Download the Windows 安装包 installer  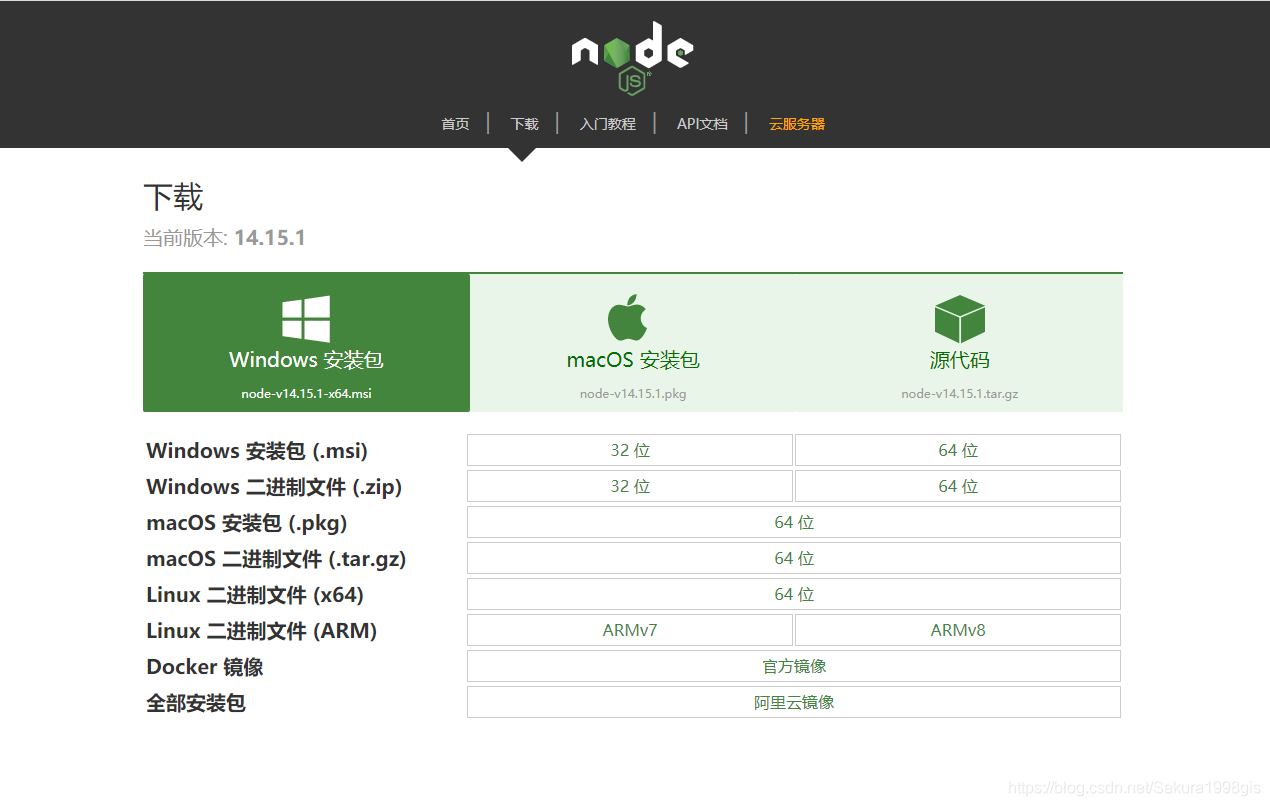[306, 343]
